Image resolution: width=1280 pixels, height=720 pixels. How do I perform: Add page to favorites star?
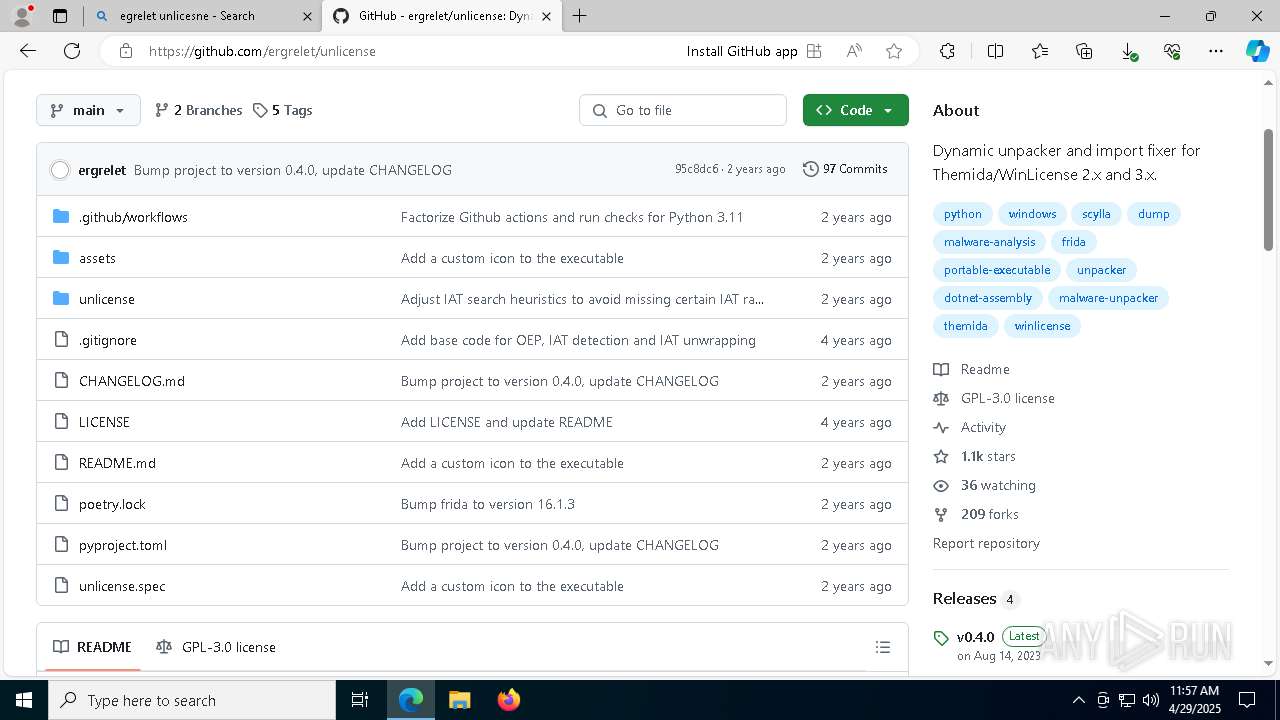click(x=894, y=51)
